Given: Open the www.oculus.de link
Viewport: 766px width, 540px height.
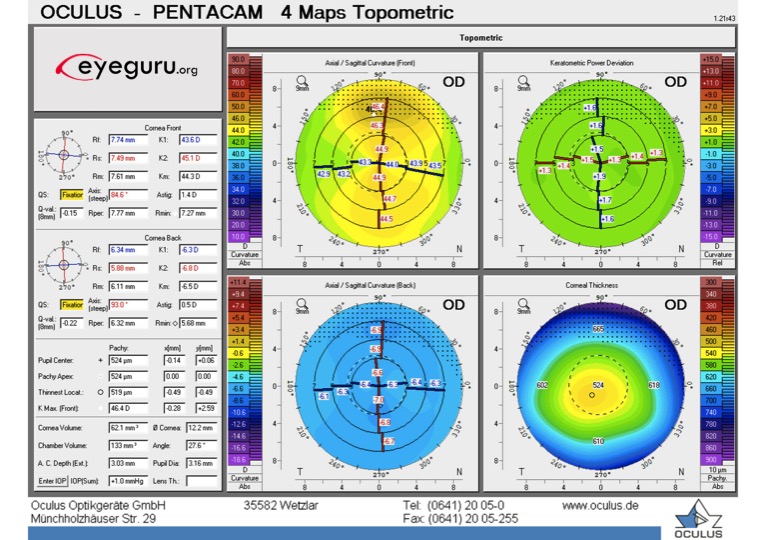Looking at the screenshot, I should click(x=600, y=505).
